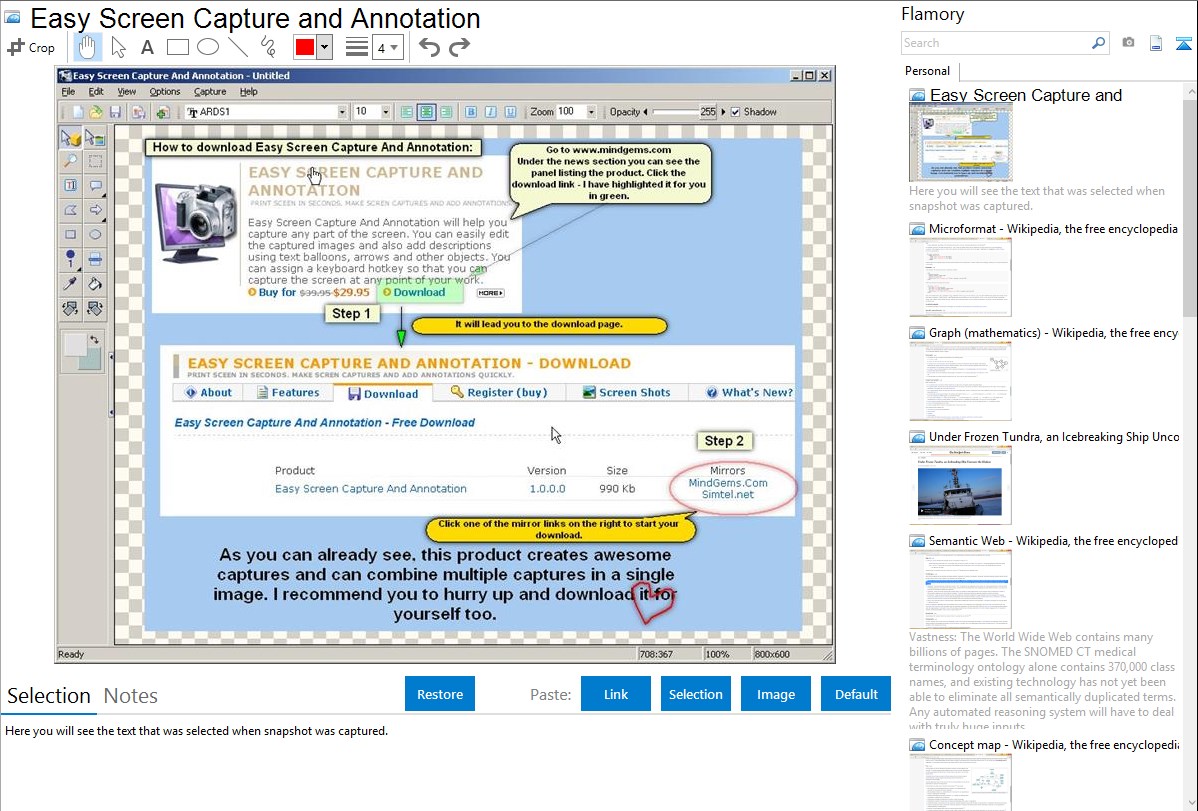Open the Under Frozen Tundra icebreaking ship thumbnail
This screenshot has width=1198, height=811.
click(x=960, y=485)
